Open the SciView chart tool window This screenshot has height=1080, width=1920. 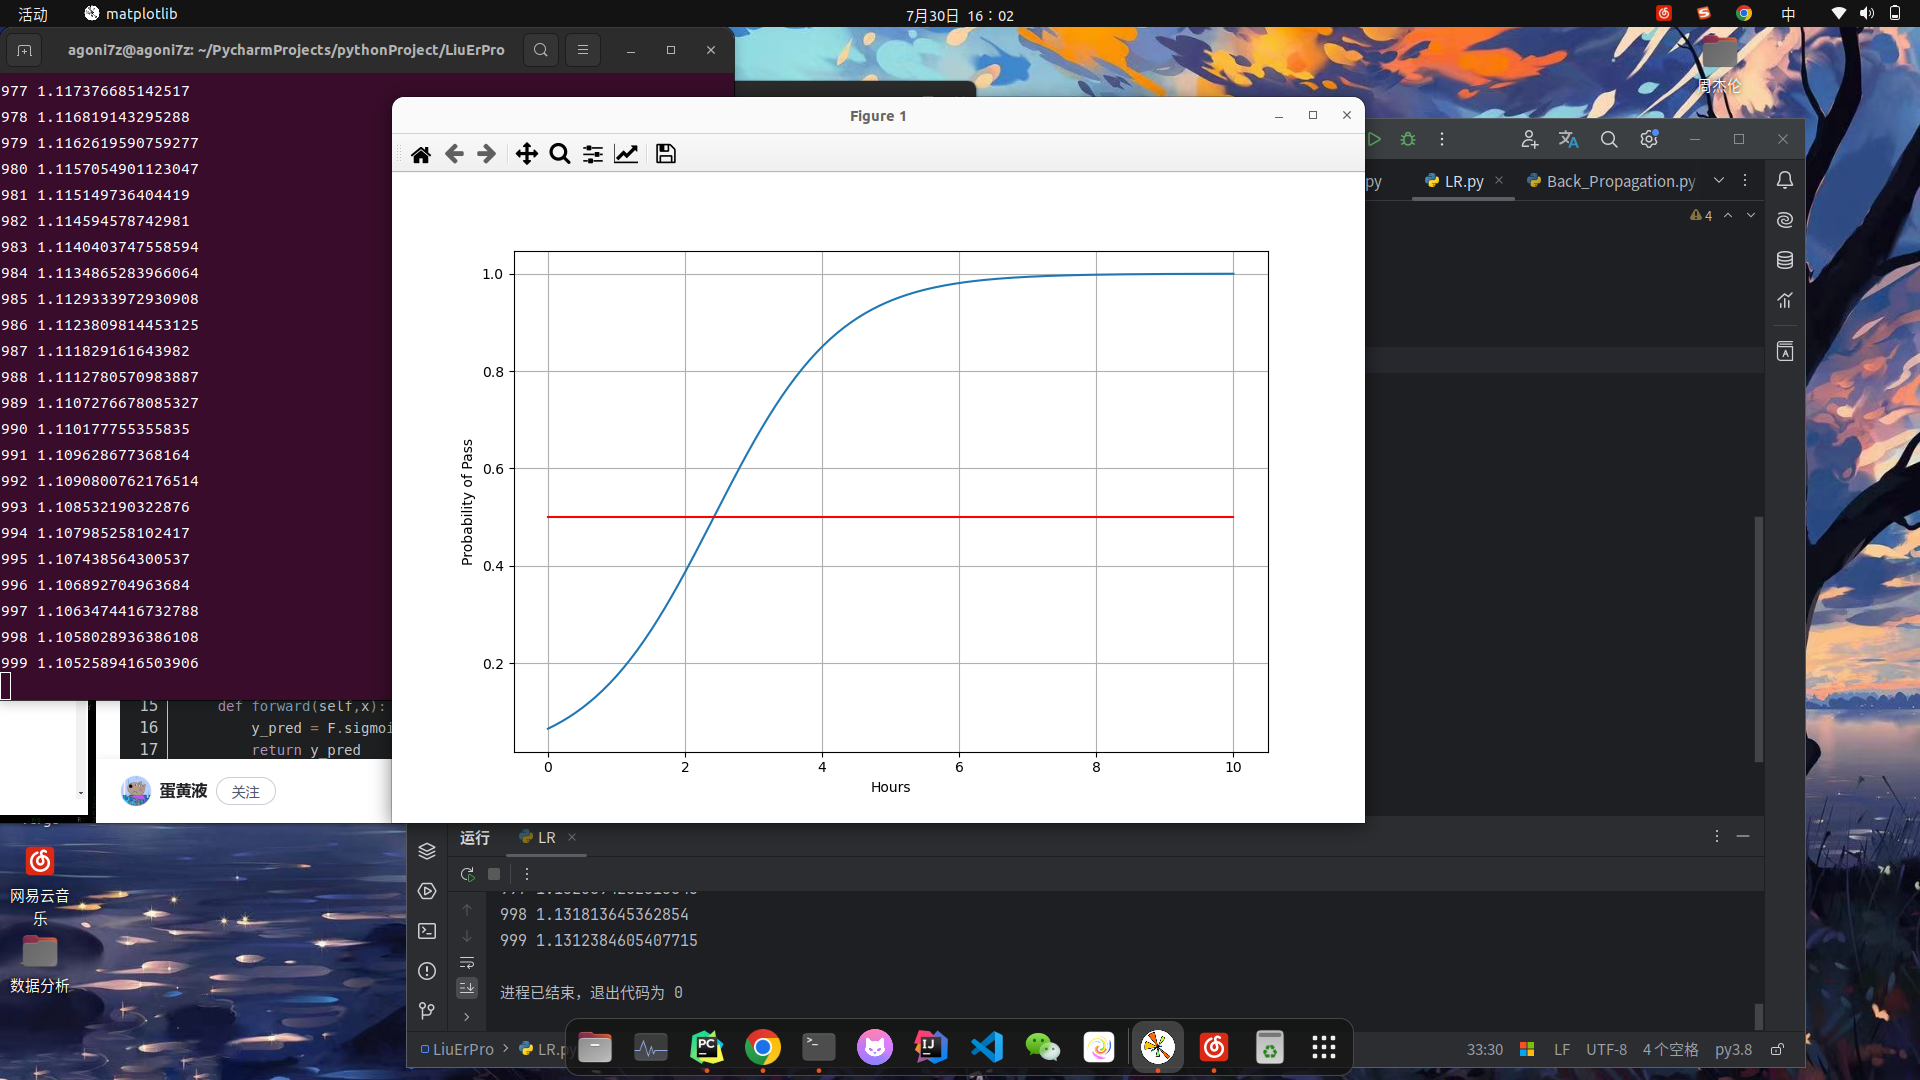pos(1785,300)
